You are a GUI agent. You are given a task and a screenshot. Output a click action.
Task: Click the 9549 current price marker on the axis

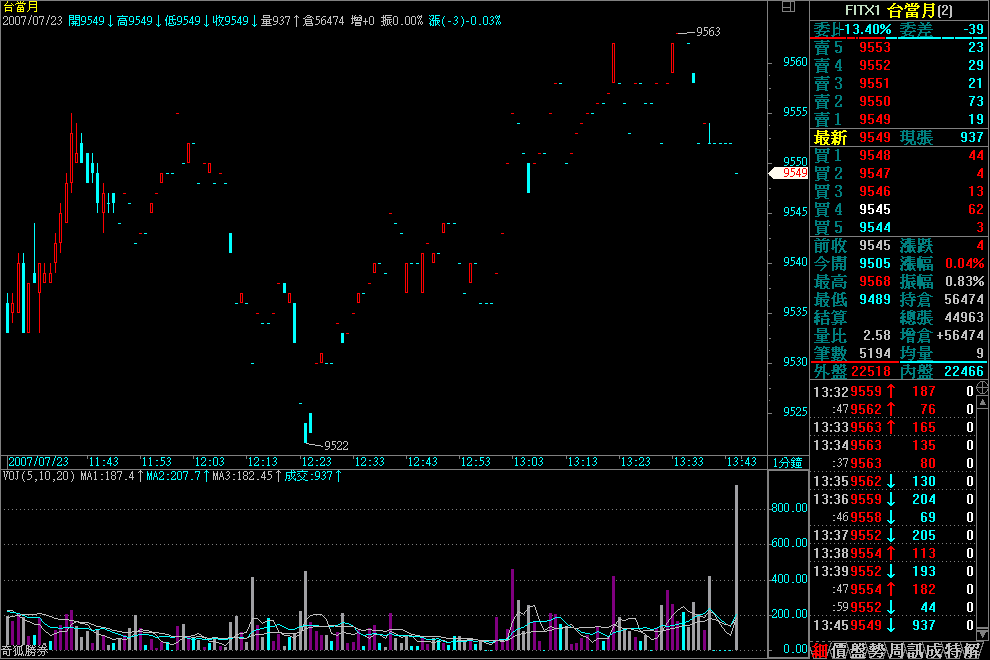coord(794,173)
